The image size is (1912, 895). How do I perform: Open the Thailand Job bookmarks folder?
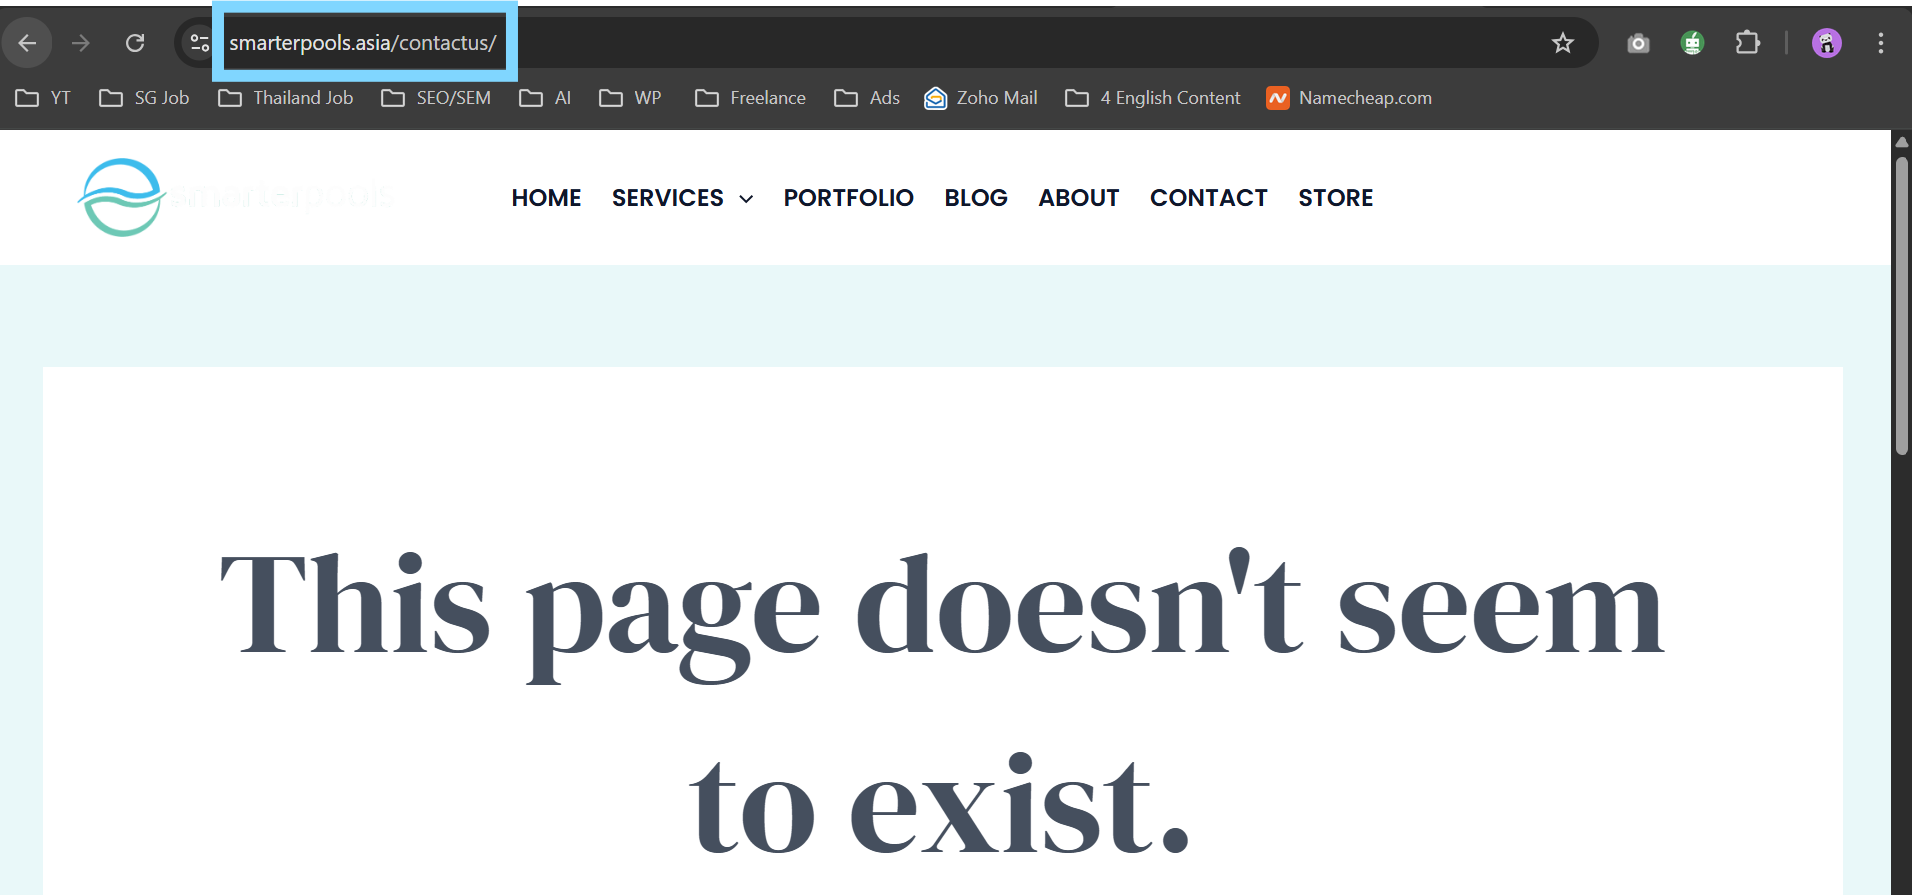tap(286, 98)
